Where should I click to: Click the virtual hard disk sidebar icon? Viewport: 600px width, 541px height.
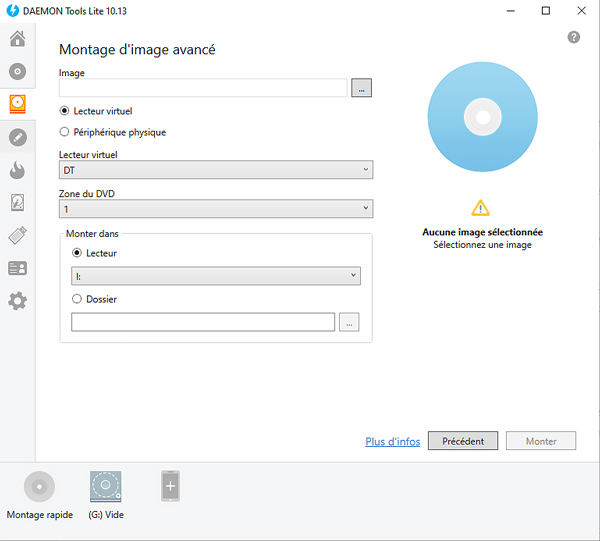(x=17, y=203)
